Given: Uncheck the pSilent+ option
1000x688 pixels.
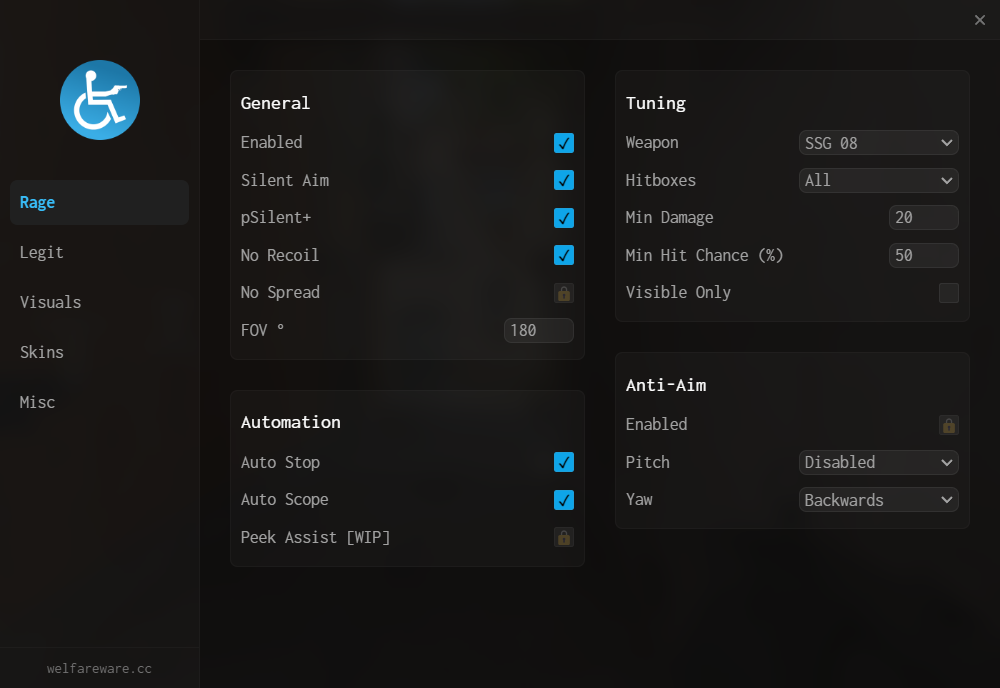Looking at the screenshot, I should click(x=564, y=218).
